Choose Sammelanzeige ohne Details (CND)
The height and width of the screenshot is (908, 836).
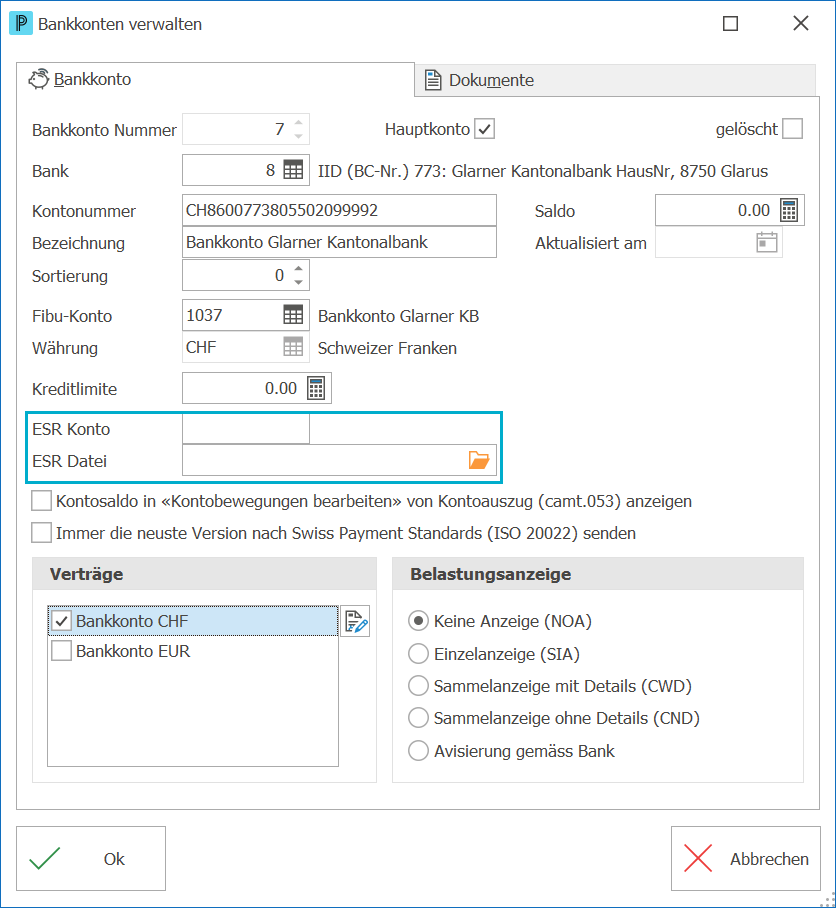click(x=419, y=718)
